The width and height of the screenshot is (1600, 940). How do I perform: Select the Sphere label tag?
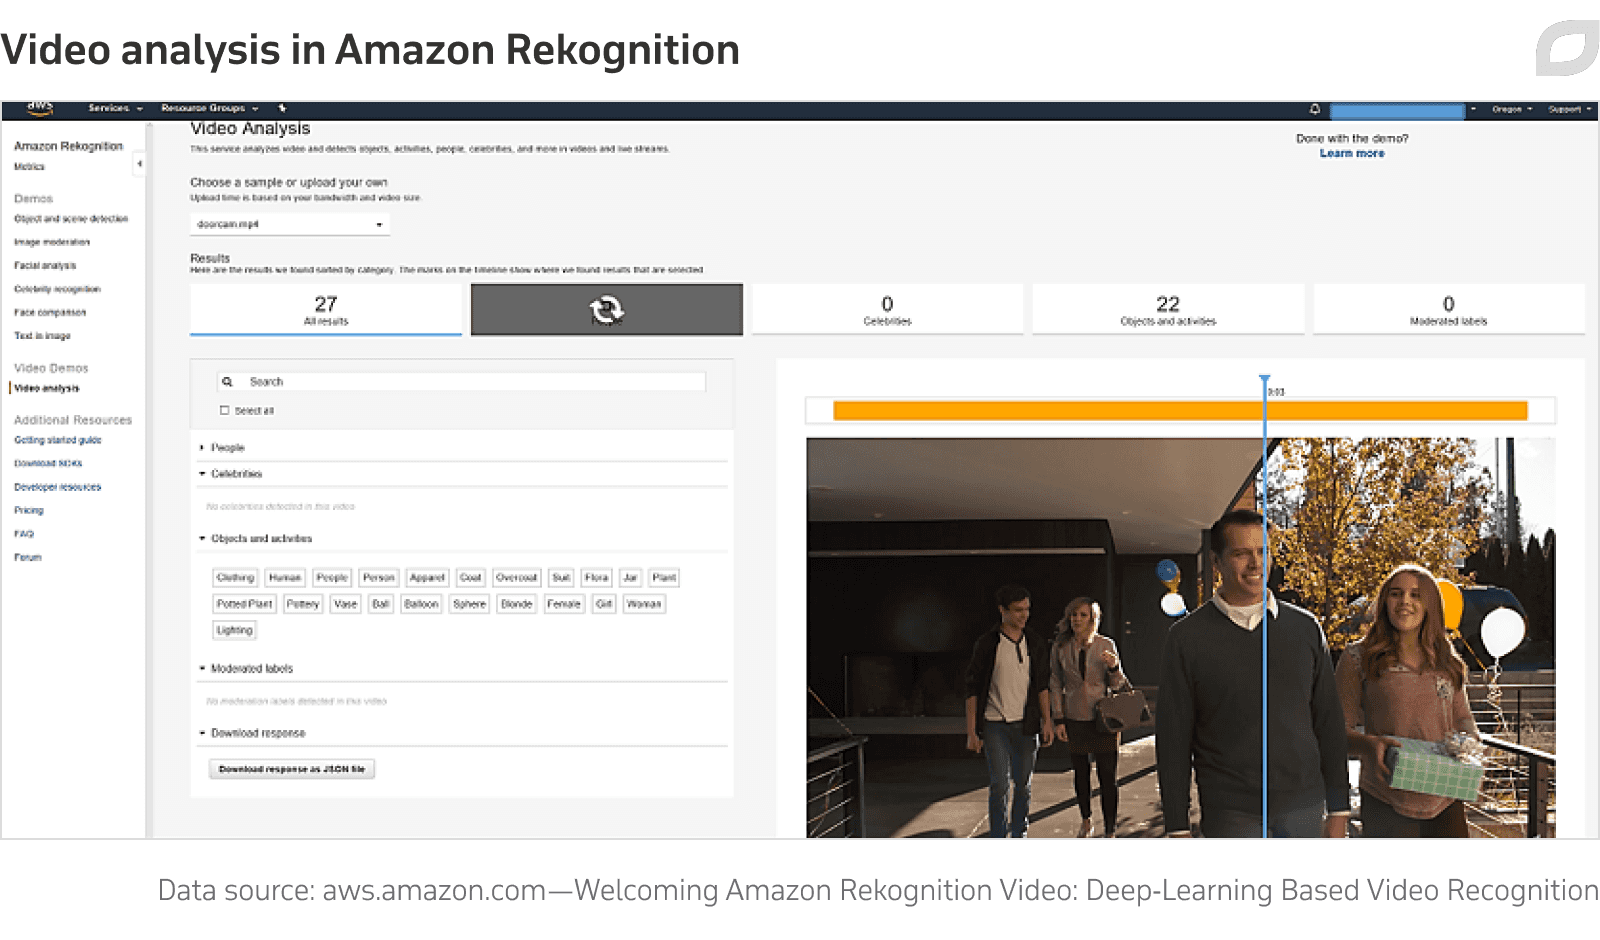pyautogui.click(x=470, y=604)
